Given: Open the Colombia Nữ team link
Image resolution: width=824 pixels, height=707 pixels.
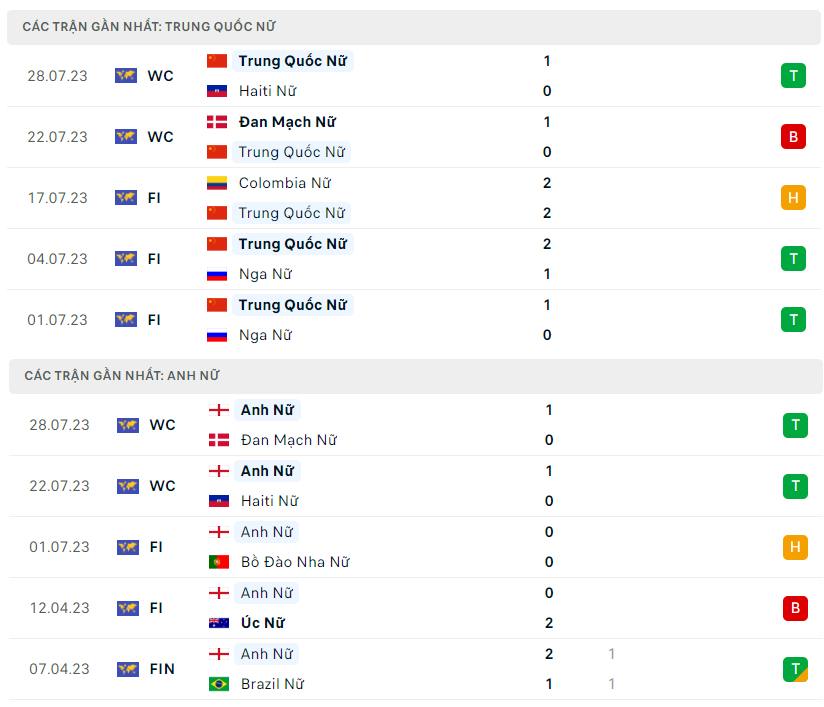Looking at the screenshot, I should coord(285,183).
